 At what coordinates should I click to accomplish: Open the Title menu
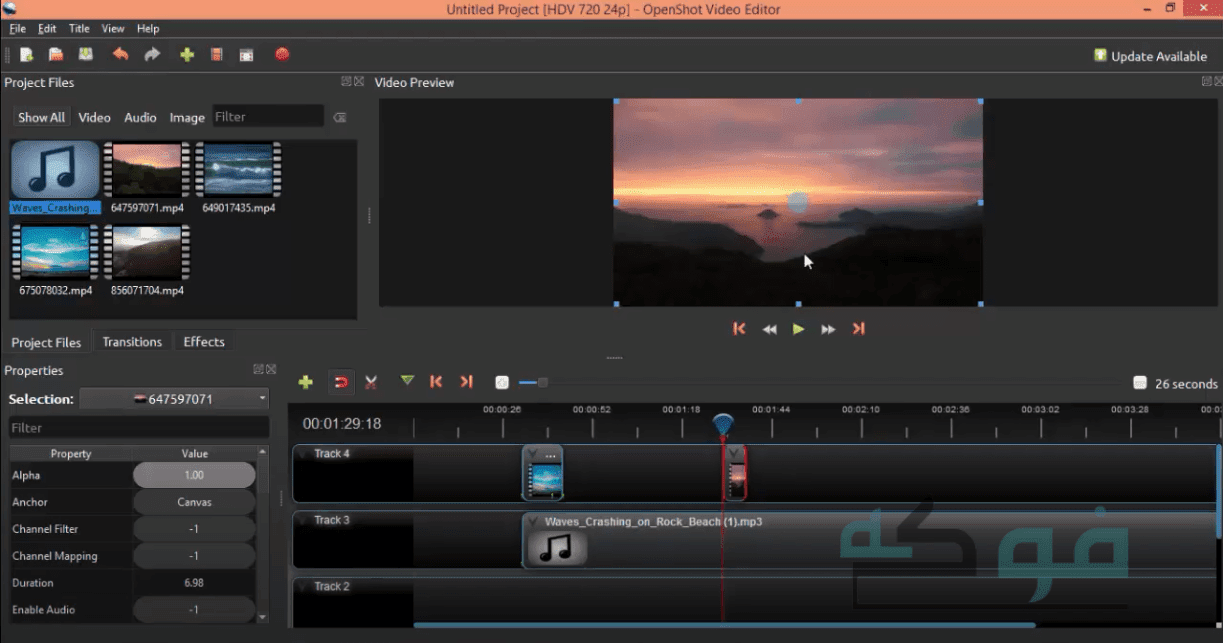click(79, 28)
